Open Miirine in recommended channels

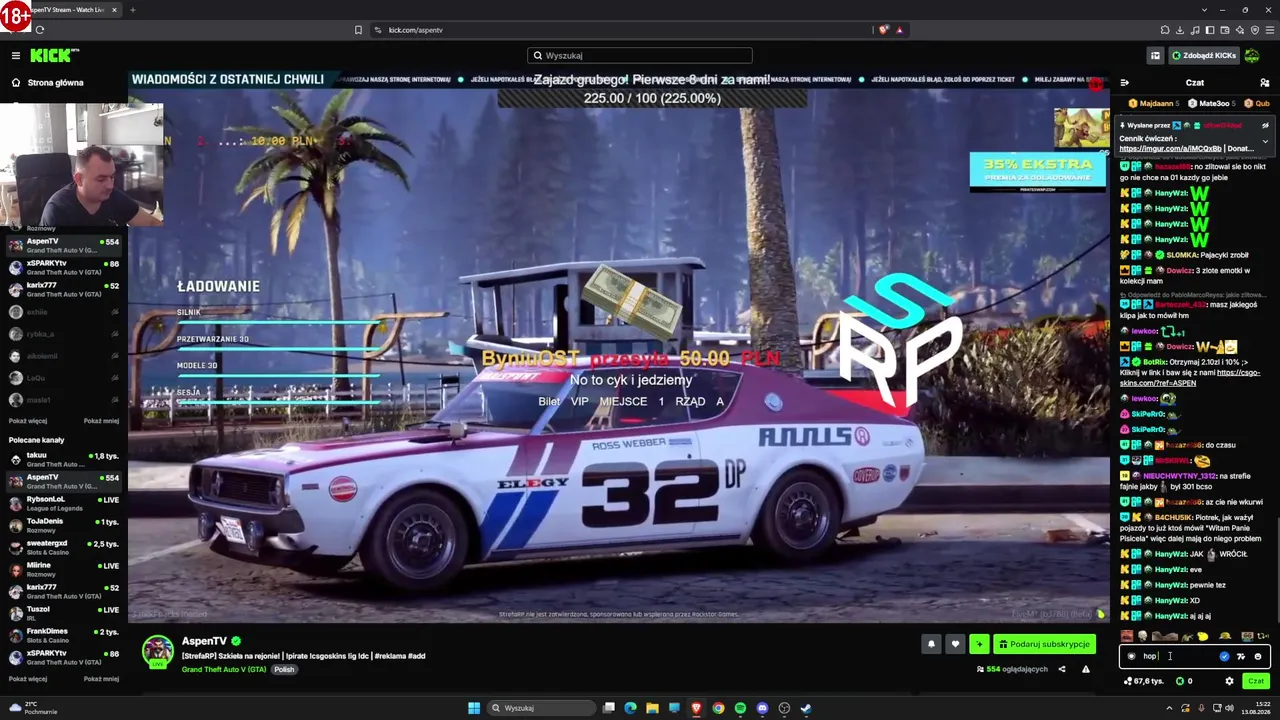(x=63, y=568)
